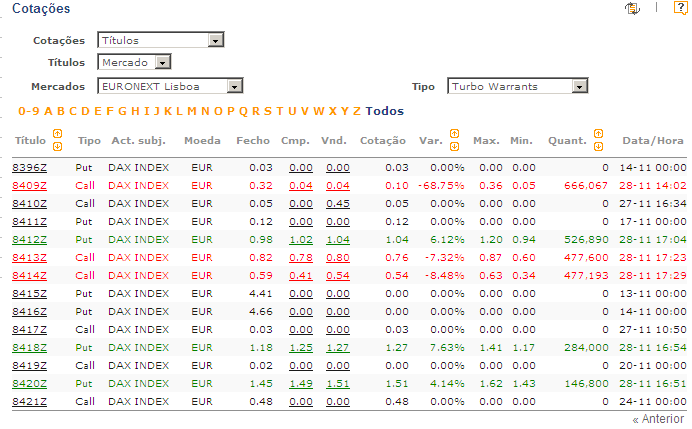Viewport: 692px width, 429px height.
Task: Click Cmp. price 0.78 for 8413Z
Action: pos(301,258)
